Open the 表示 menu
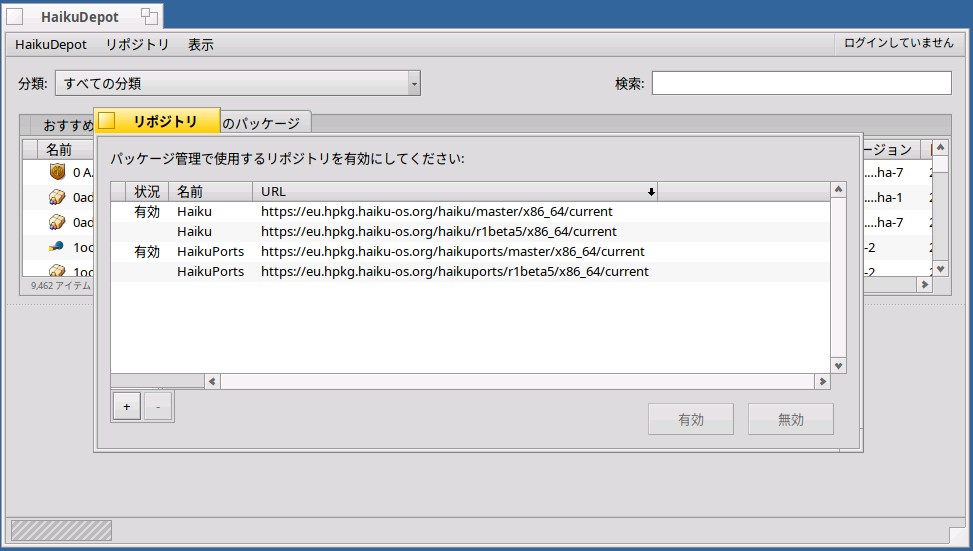 pos(200,45)
